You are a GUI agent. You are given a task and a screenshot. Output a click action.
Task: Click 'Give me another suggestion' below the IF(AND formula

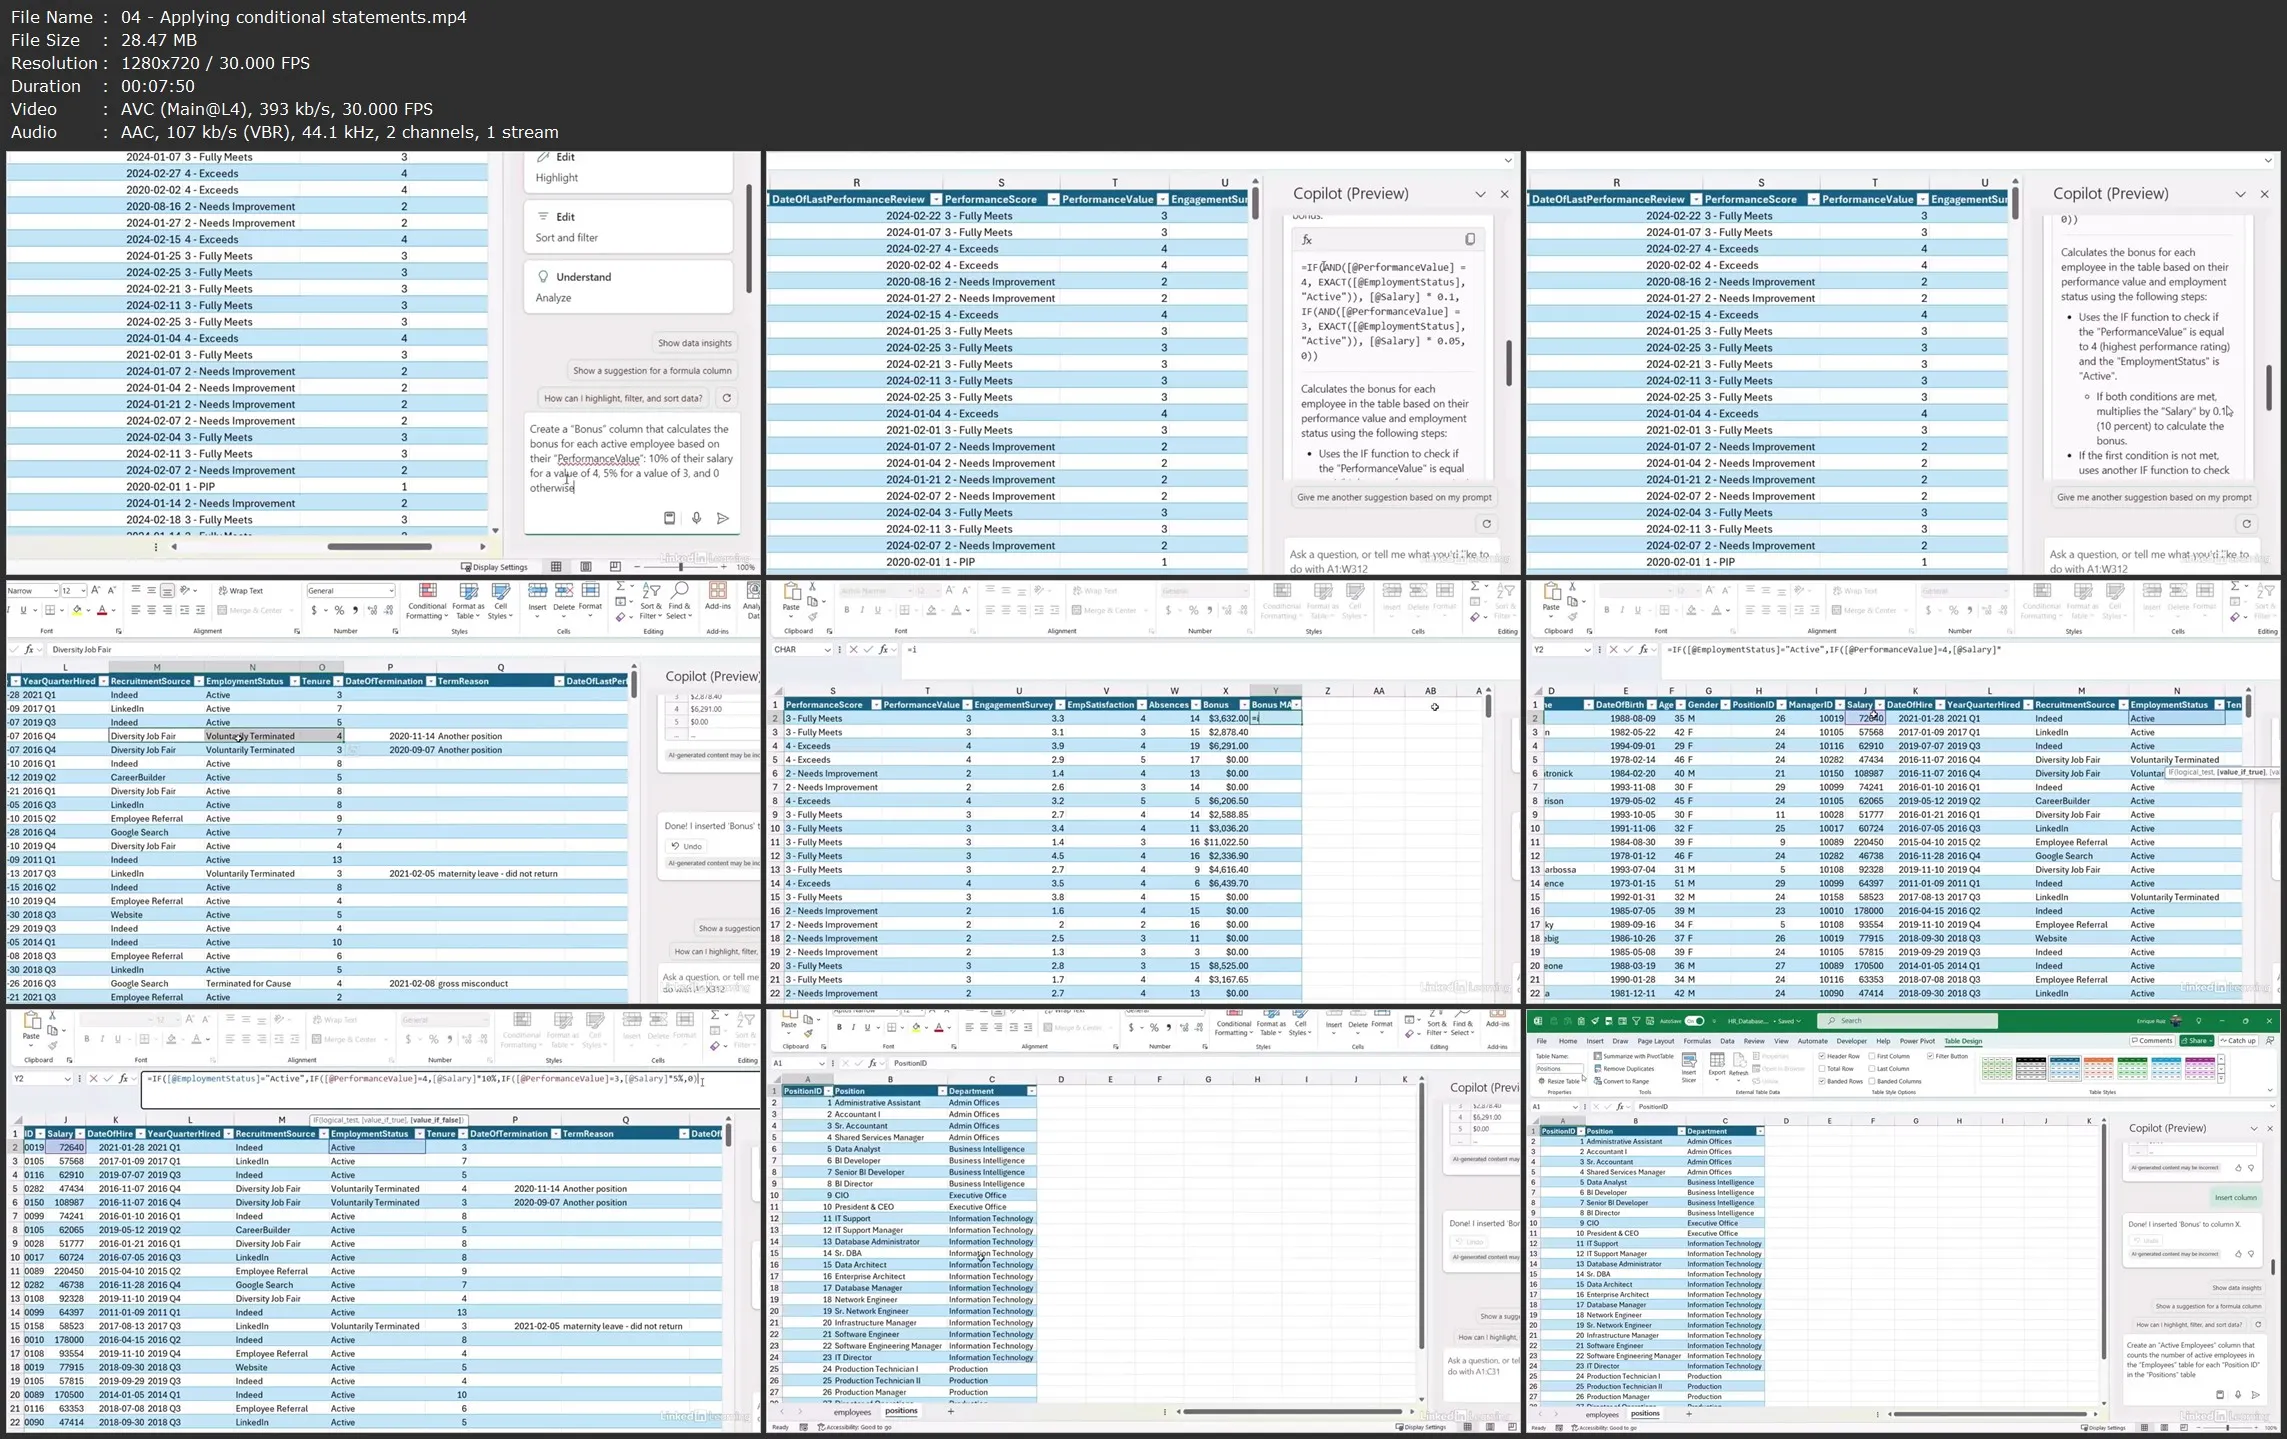pyautogui.click(x=1394, y=497)
